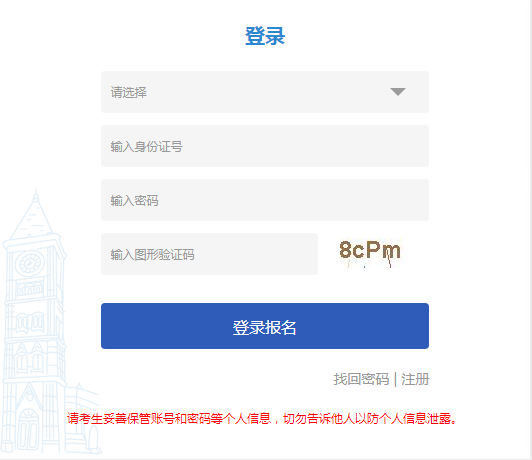Click the arched doorway at tower base
The width and height of the screenshot is (532, 460).
(x=28, y=430)
